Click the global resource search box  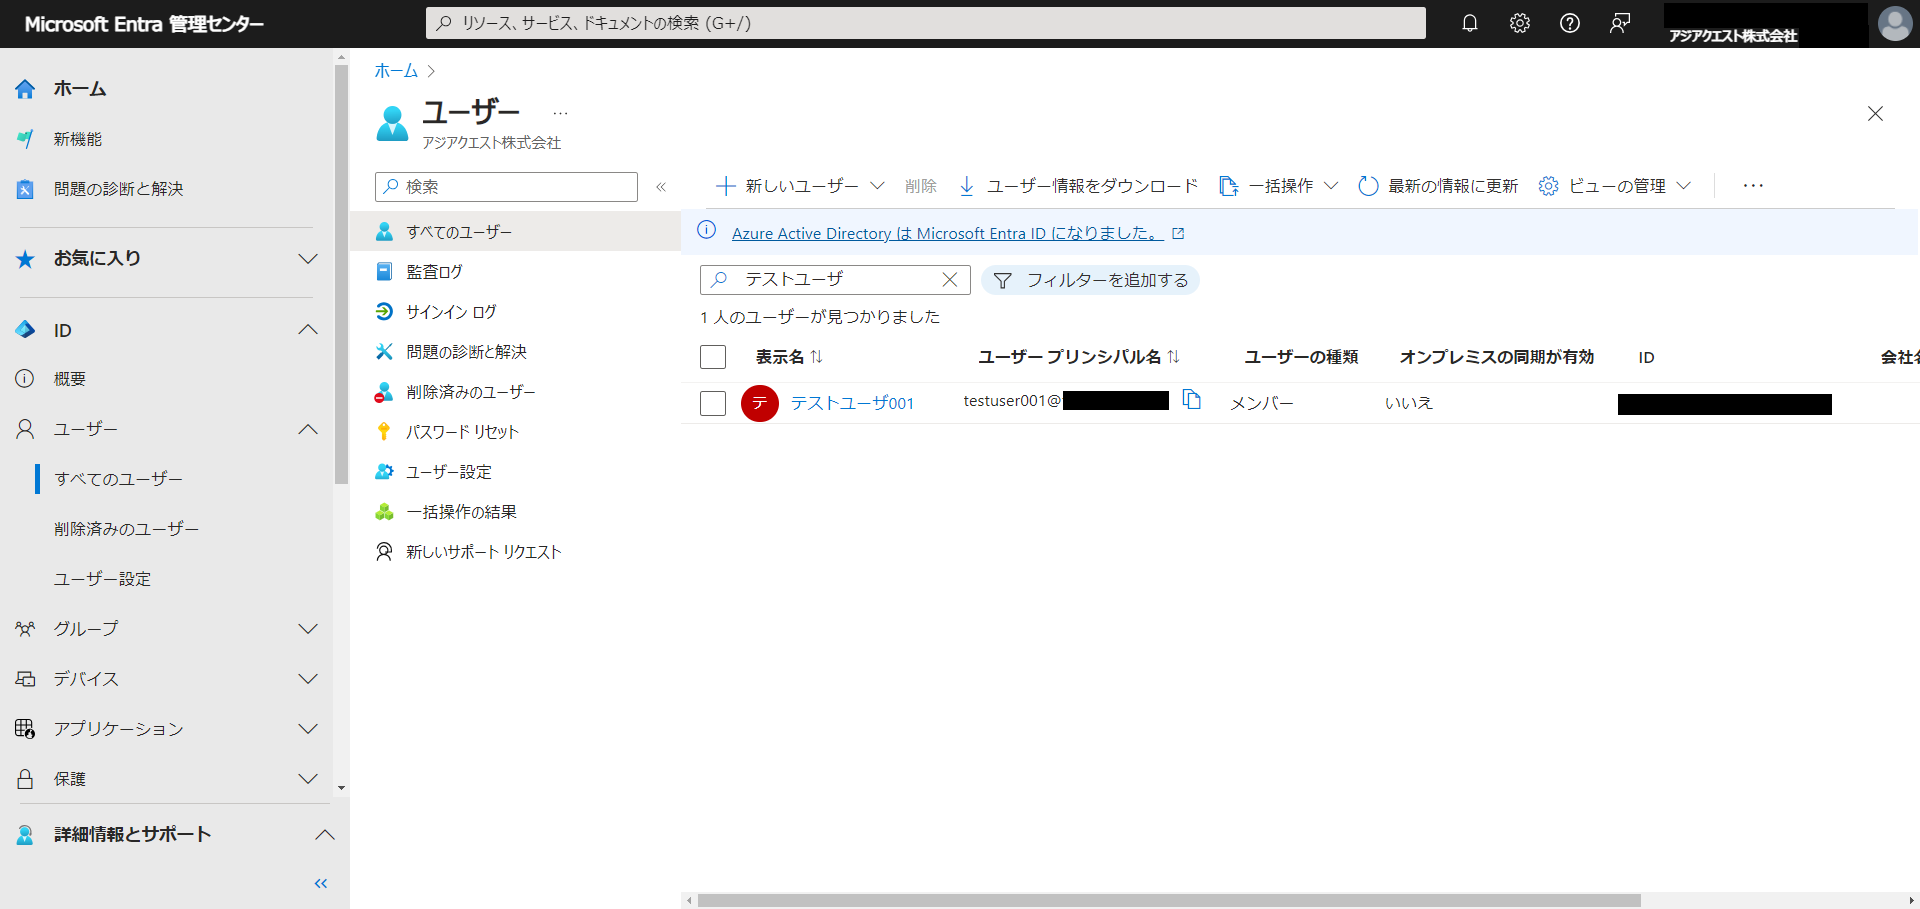(x=925, y=23)
